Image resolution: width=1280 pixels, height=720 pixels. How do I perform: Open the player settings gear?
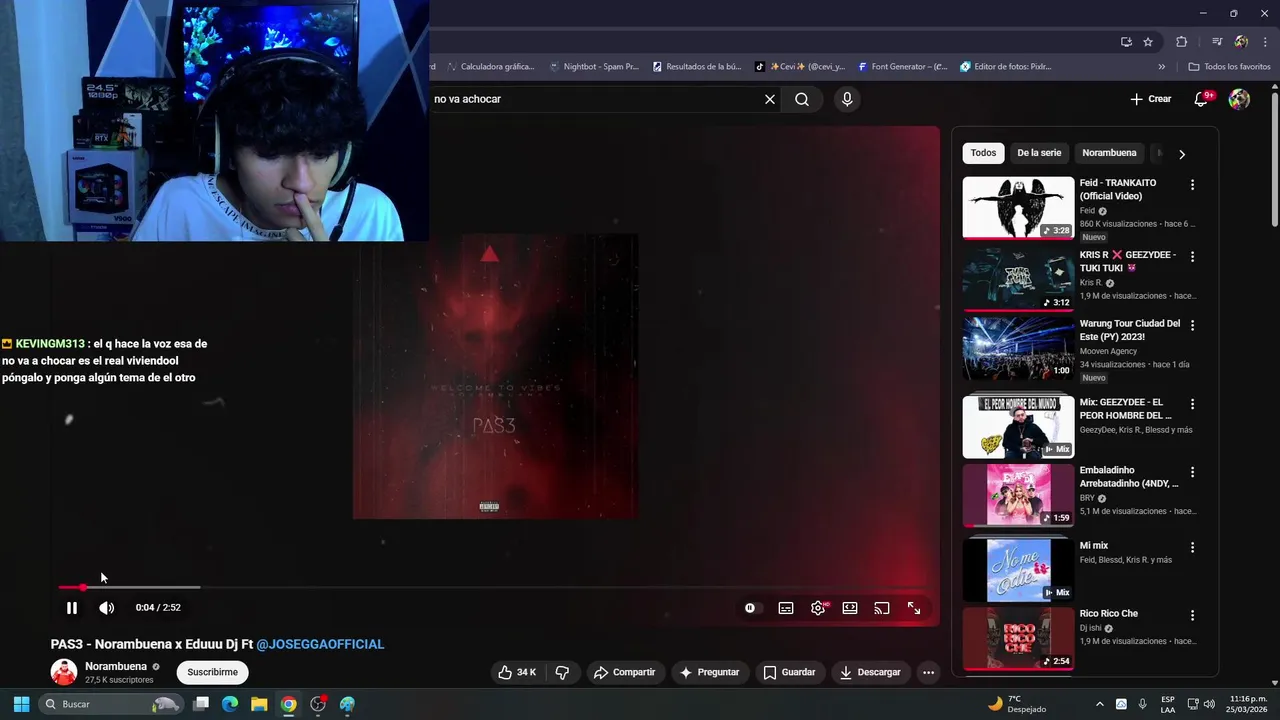pyautogui.click(x=818, y=608)
